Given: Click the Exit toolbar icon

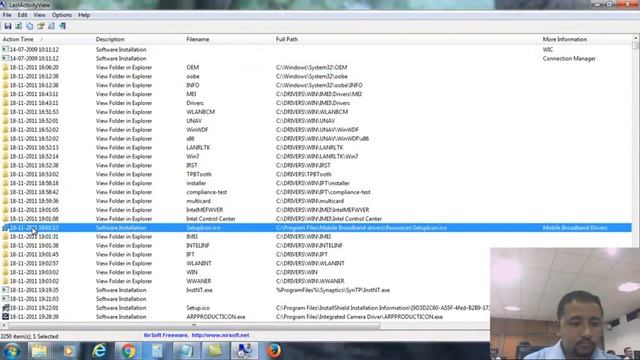Looking at the screenshot, I should 62,26.
